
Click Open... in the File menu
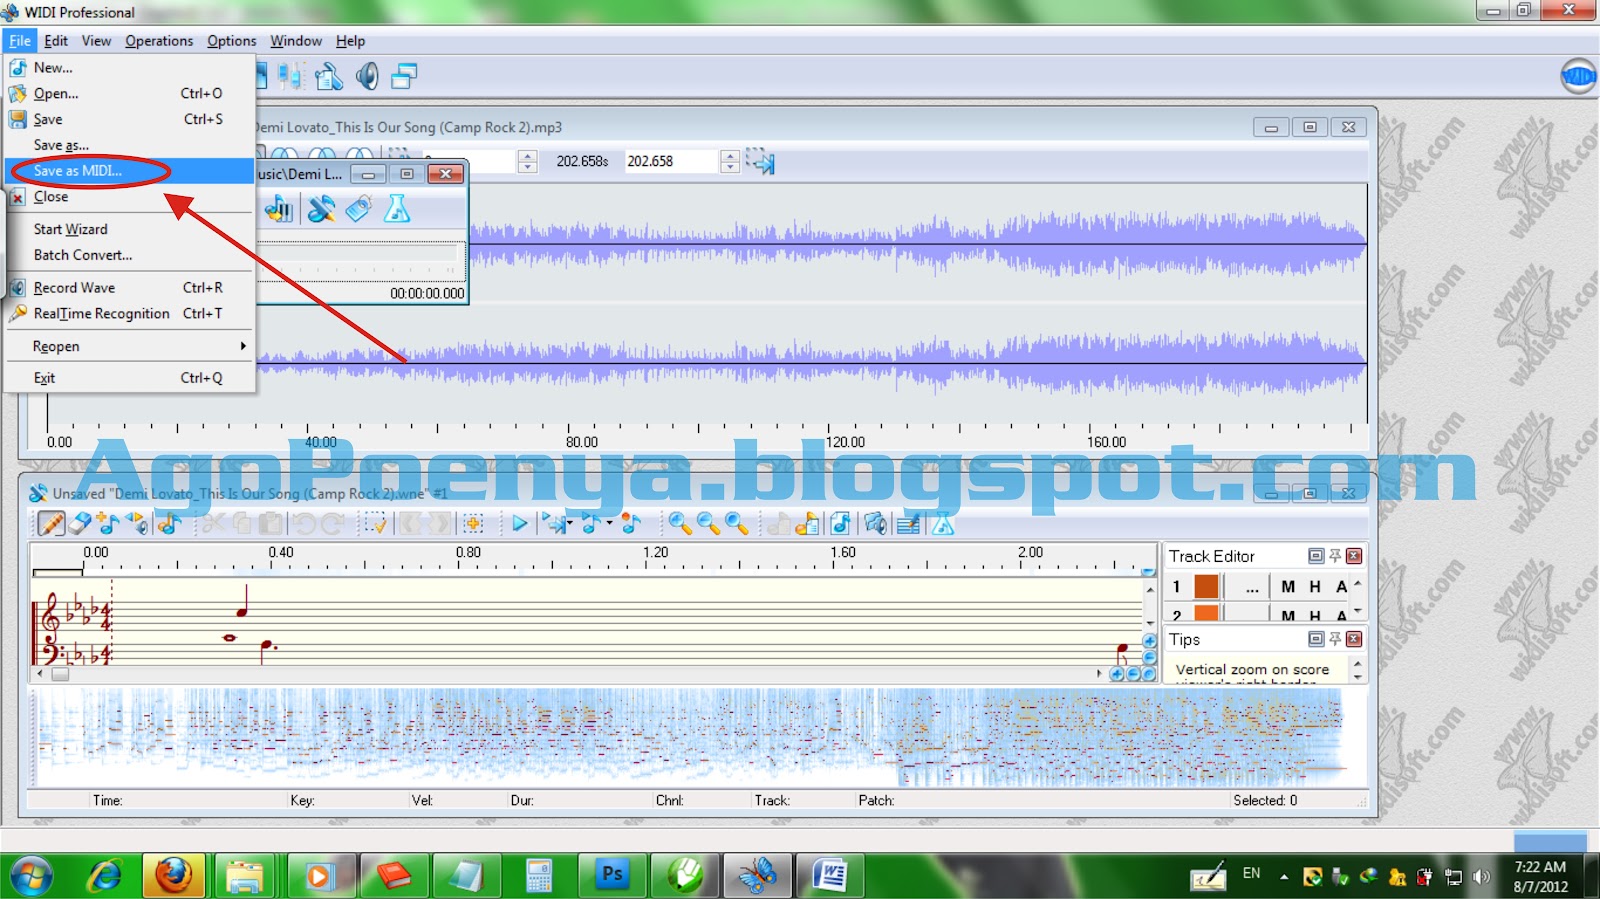[129, 93]
